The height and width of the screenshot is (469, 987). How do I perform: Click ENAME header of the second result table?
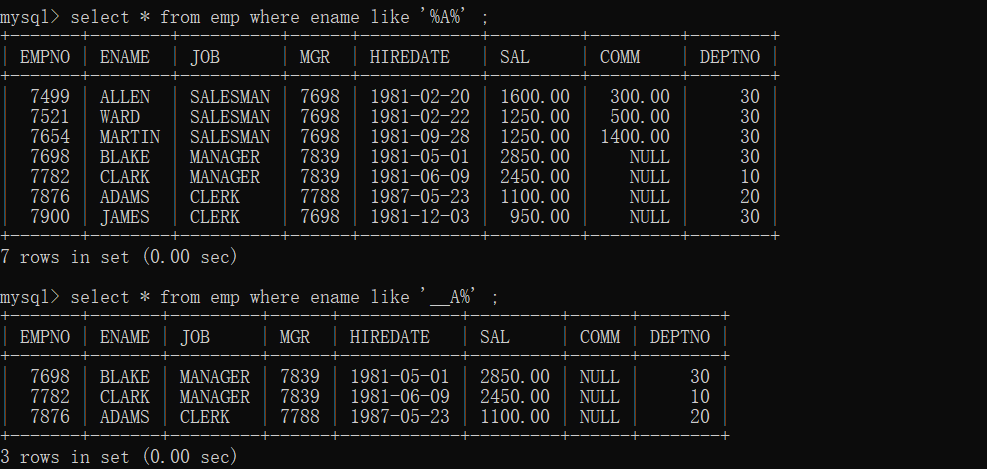[125, 337]
